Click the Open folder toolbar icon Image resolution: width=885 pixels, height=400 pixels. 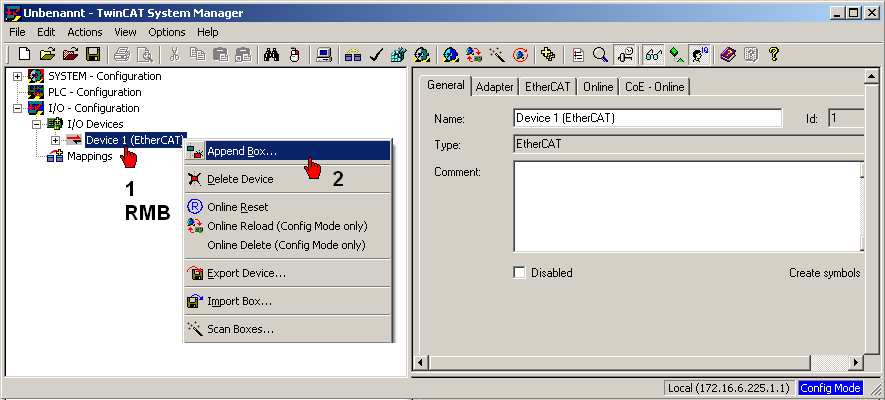49,54
